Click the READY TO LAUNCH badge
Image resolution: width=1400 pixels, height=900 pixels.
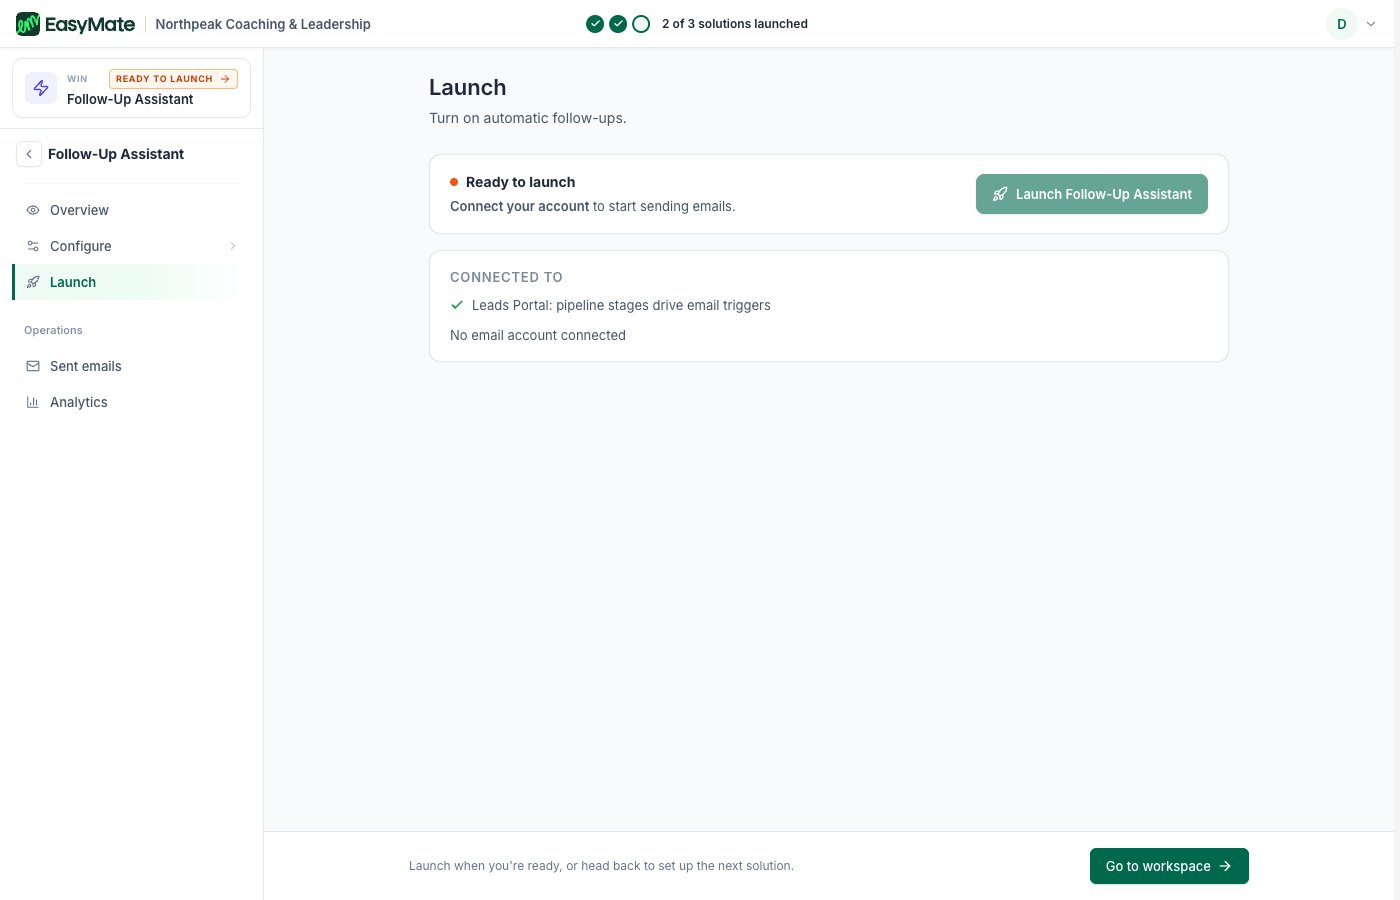click(x=173, y=78)
